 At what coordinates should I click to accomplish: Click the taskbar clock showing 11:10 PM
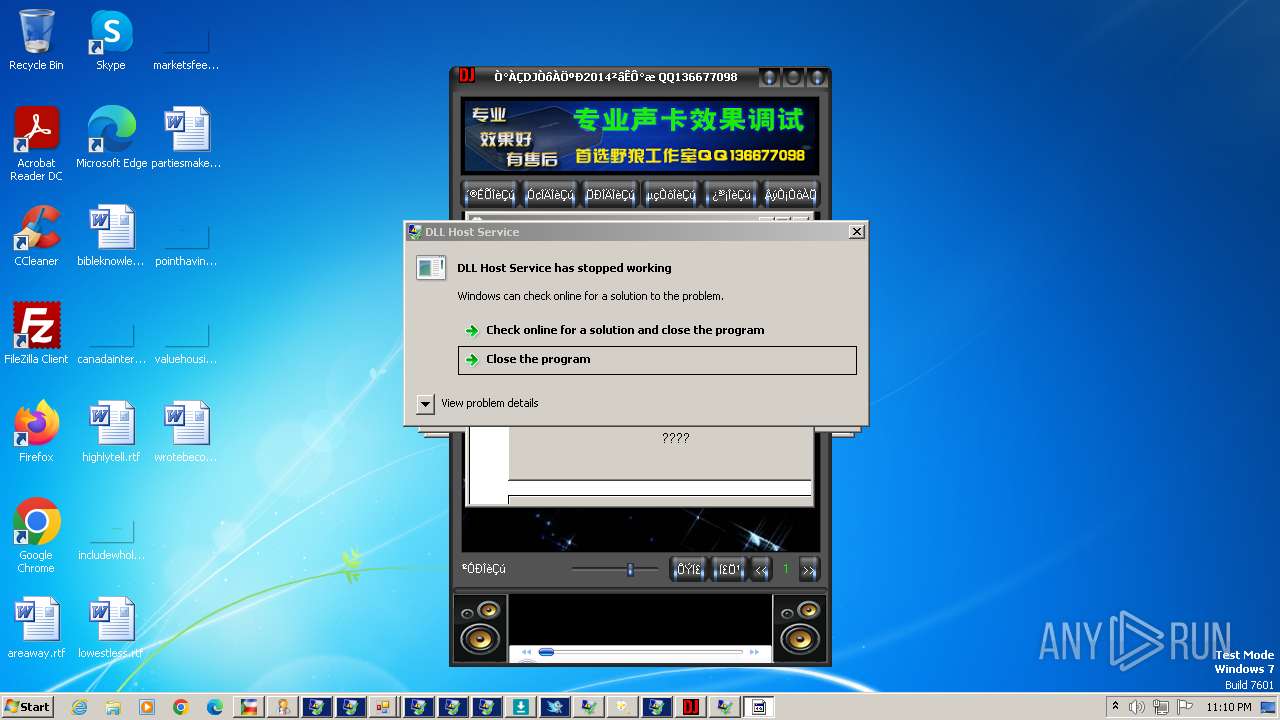(x=1229, y=707)
